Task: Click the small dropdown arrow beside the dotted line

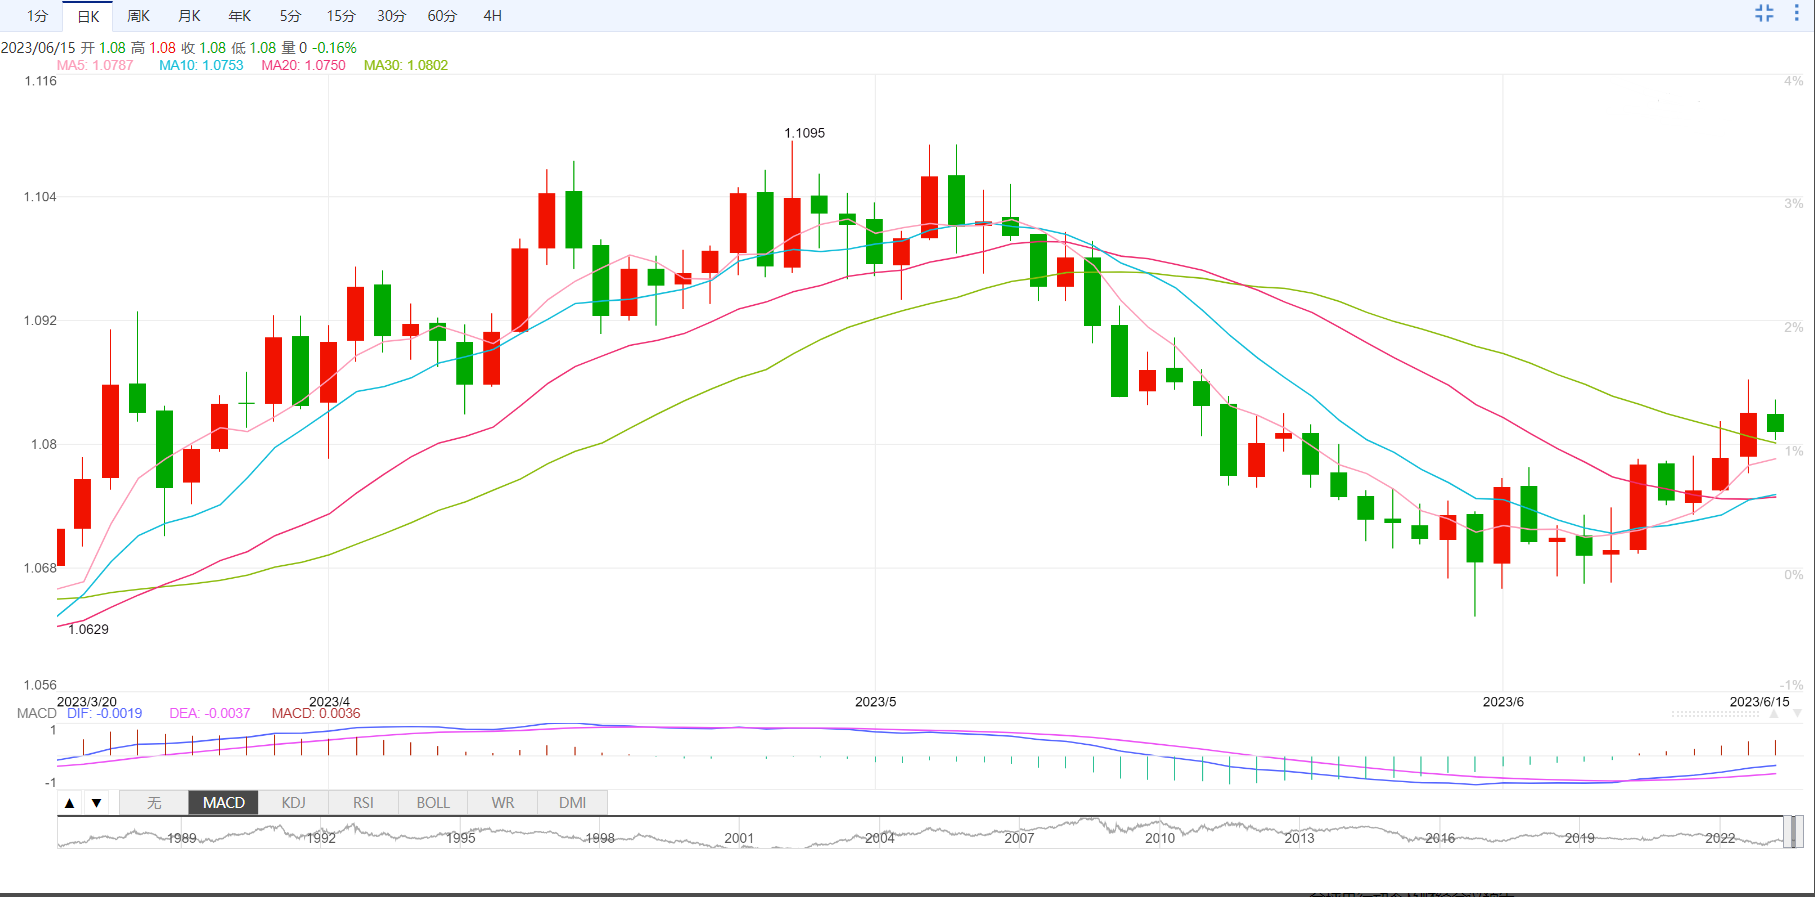Action: (1797, 714)
